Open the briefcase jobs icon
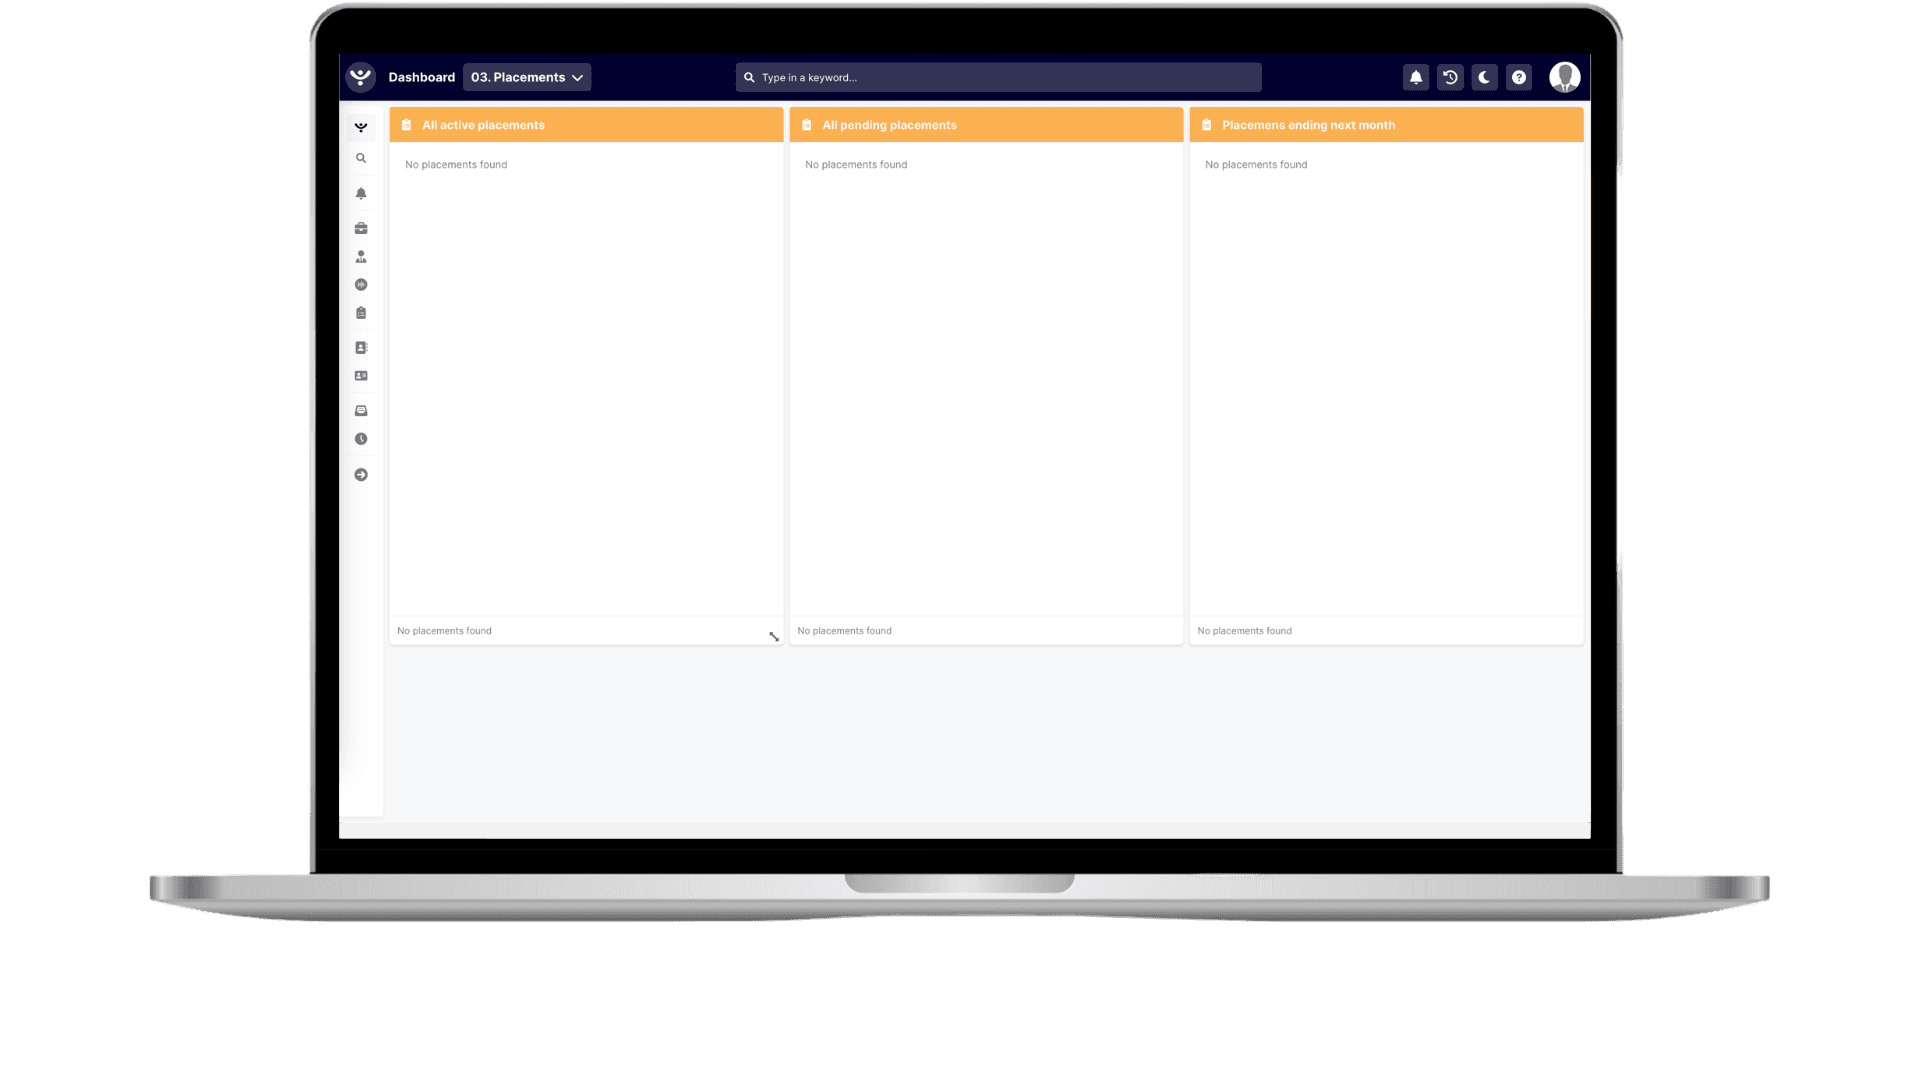This screenshot has width=1920, height=1080. pyautogui.click(x=361, y=228)
